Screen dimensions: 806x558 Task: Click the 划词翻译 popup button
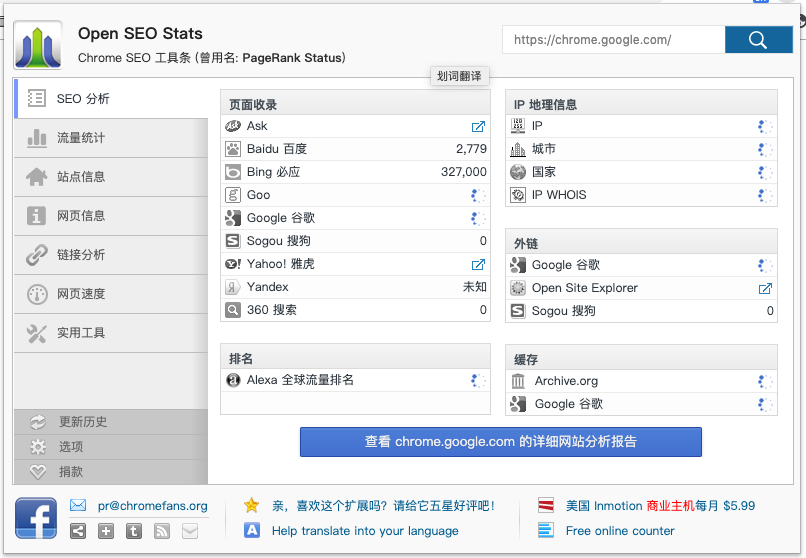[459, 76]
